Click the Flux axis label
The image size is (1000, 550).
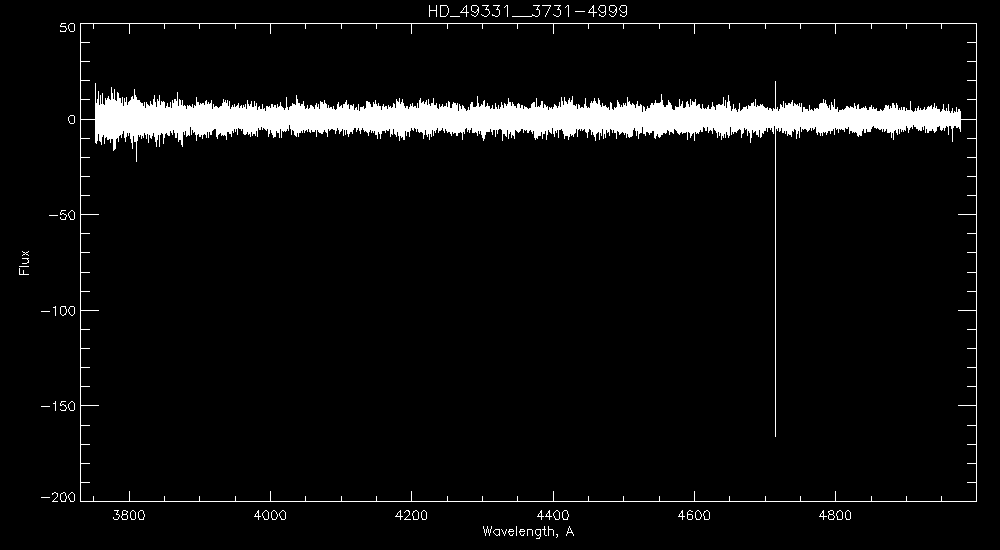coord(24,263)
